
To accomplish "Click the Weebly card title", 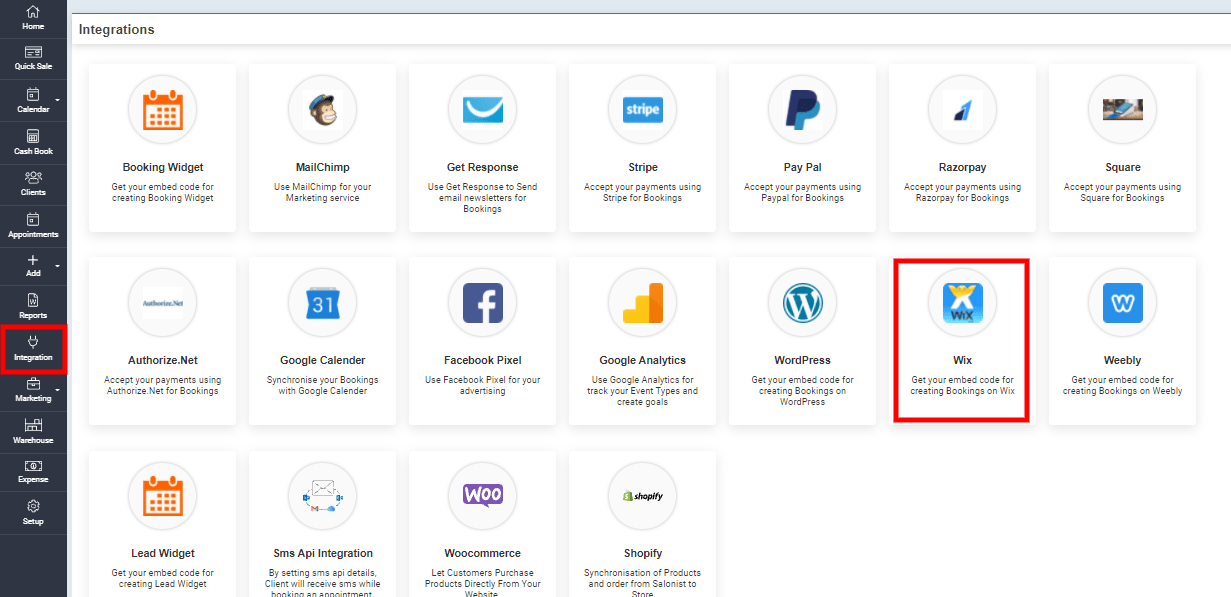I will [1123, 360].
